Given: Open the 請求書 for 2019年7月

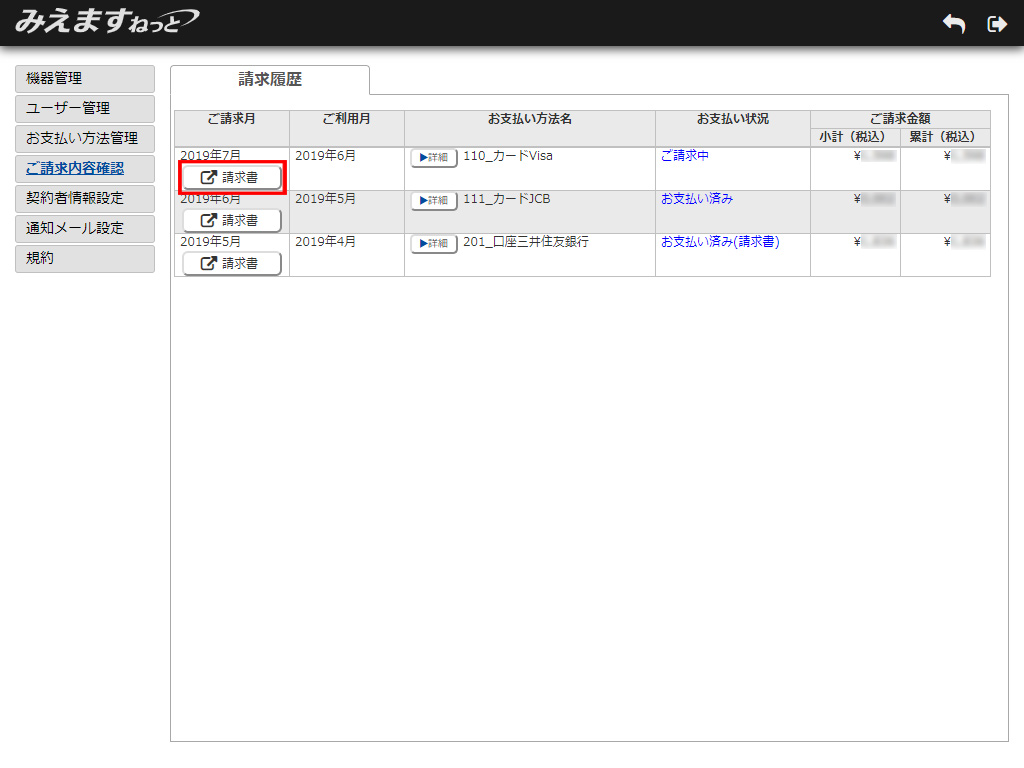Looking at the screenshot, I should click(x=232, y=177).
